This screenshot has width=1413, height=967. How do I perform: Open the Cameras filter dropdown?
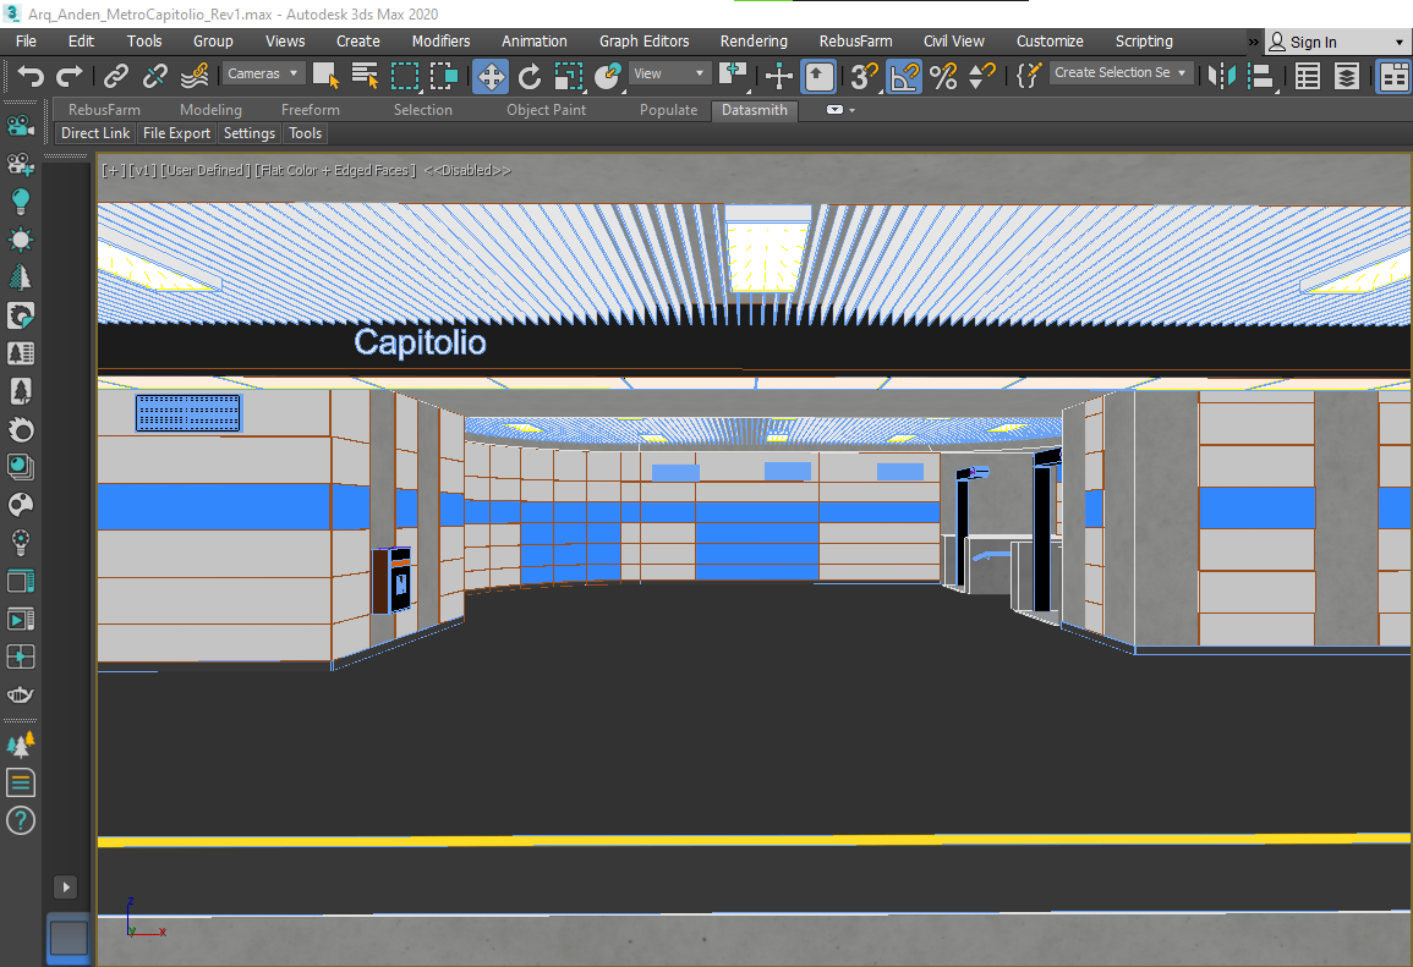click(x=263, y=73)
